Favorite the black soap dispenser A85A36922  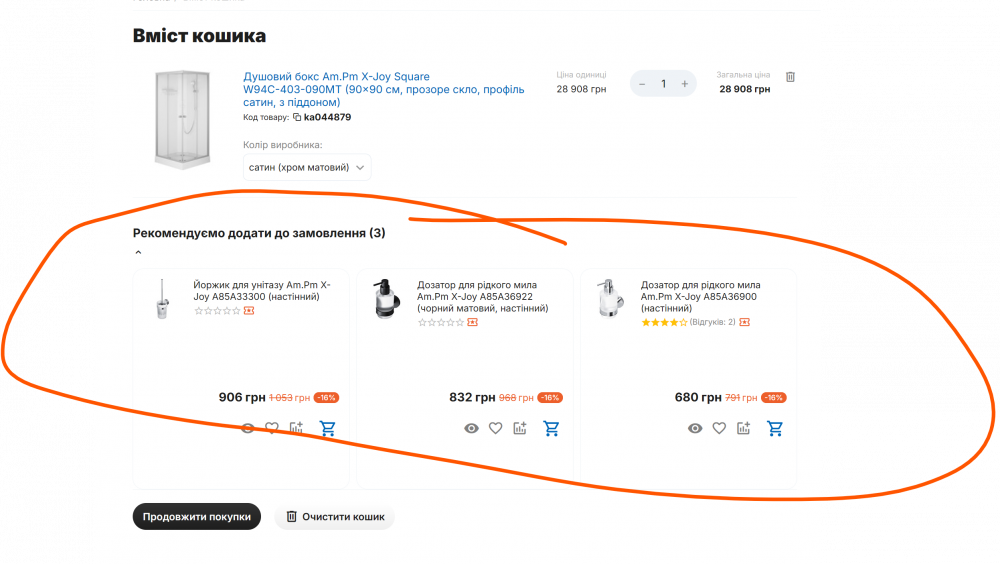click(x=495, y=429)
